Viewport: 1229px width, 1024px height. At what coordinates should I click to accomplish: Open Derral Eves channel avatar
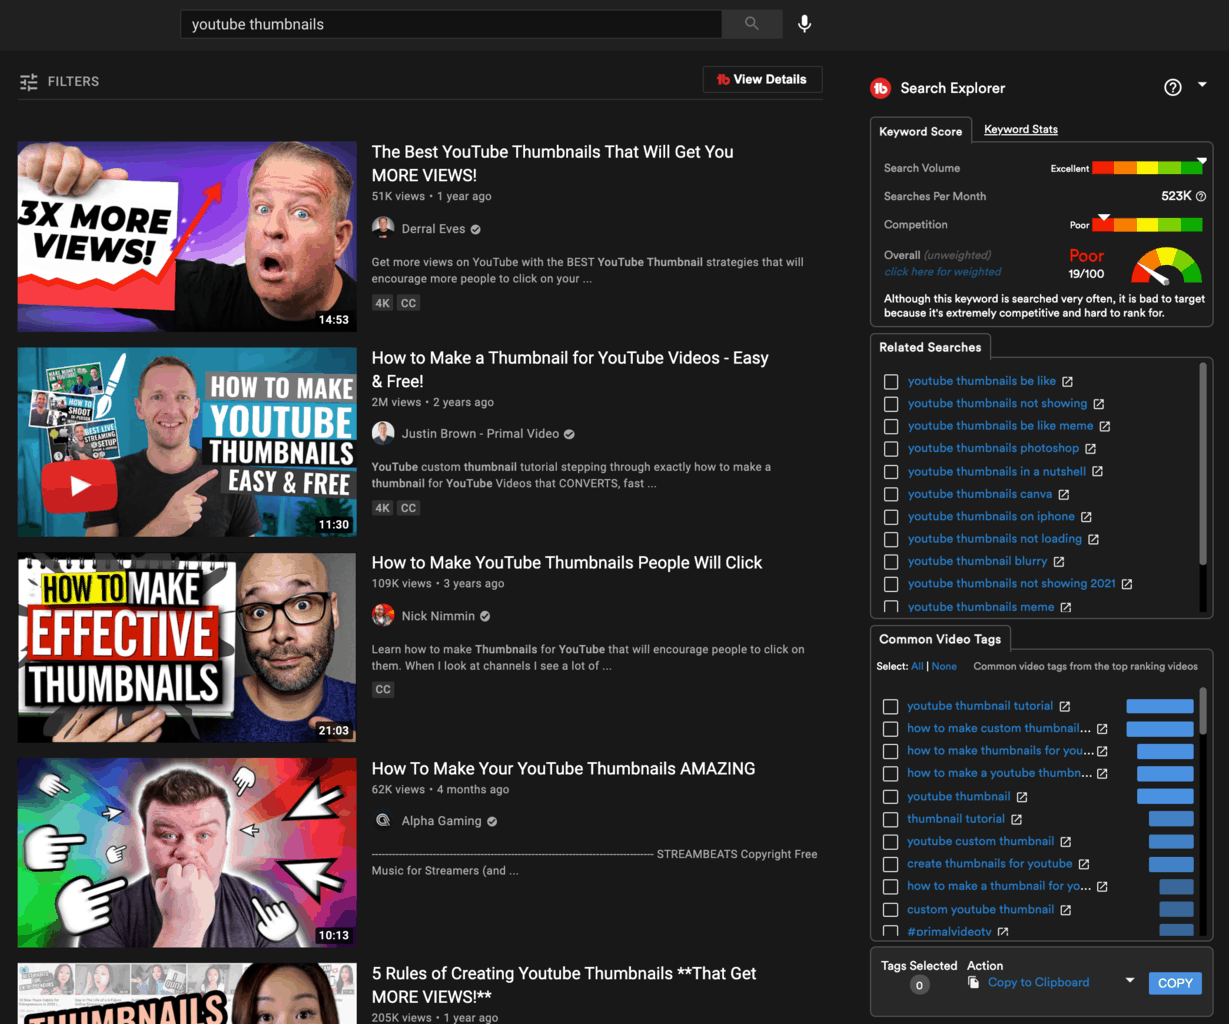[383, 228]
